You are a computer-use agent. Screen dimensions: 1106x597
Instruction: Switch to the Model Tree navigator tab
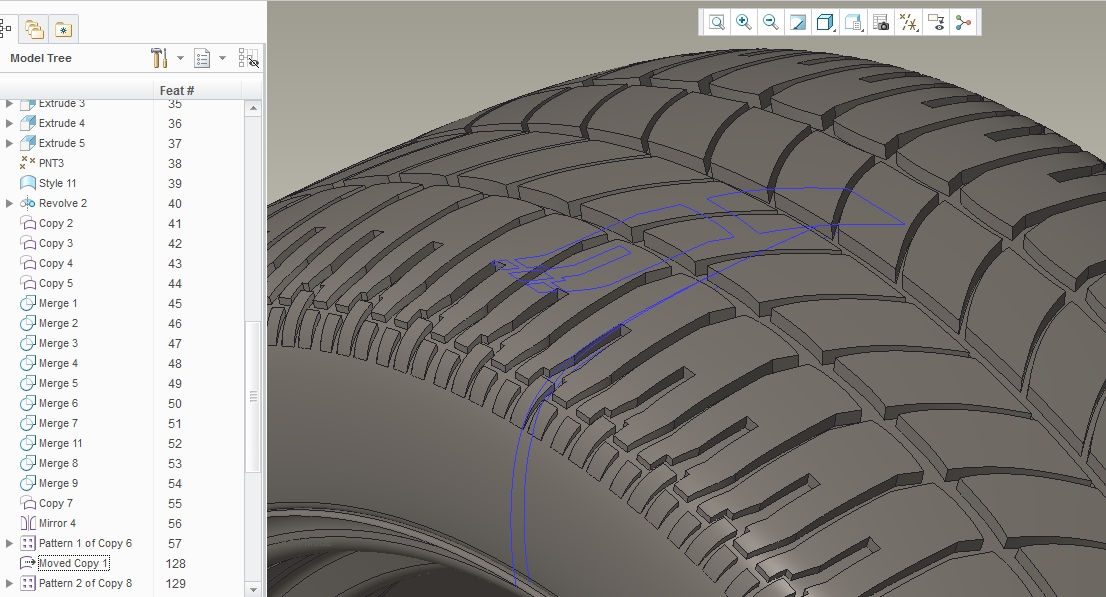pyautogui.click(x=6, y=29)
